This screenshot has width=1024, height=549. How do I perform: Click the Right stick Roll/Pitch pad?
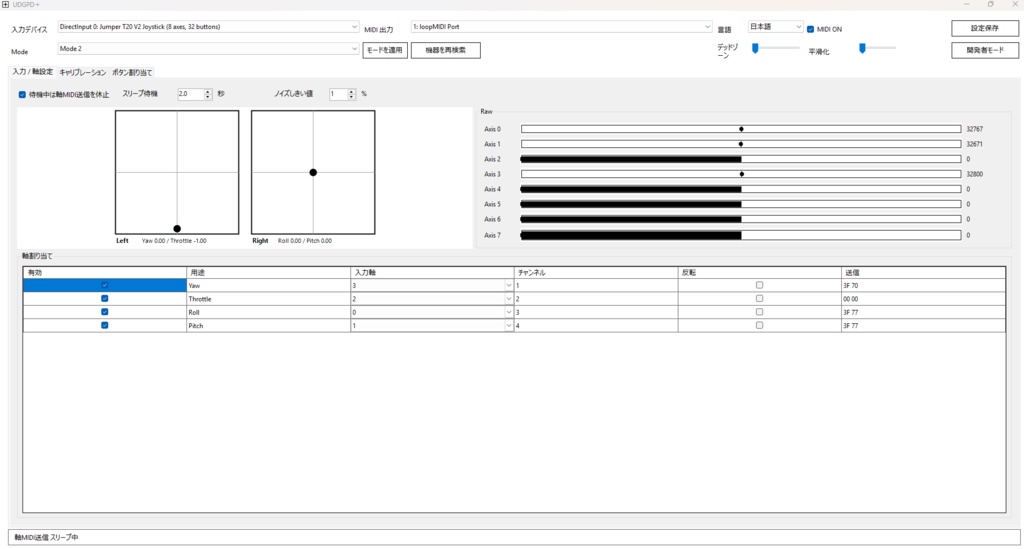(x=313, y=172)
